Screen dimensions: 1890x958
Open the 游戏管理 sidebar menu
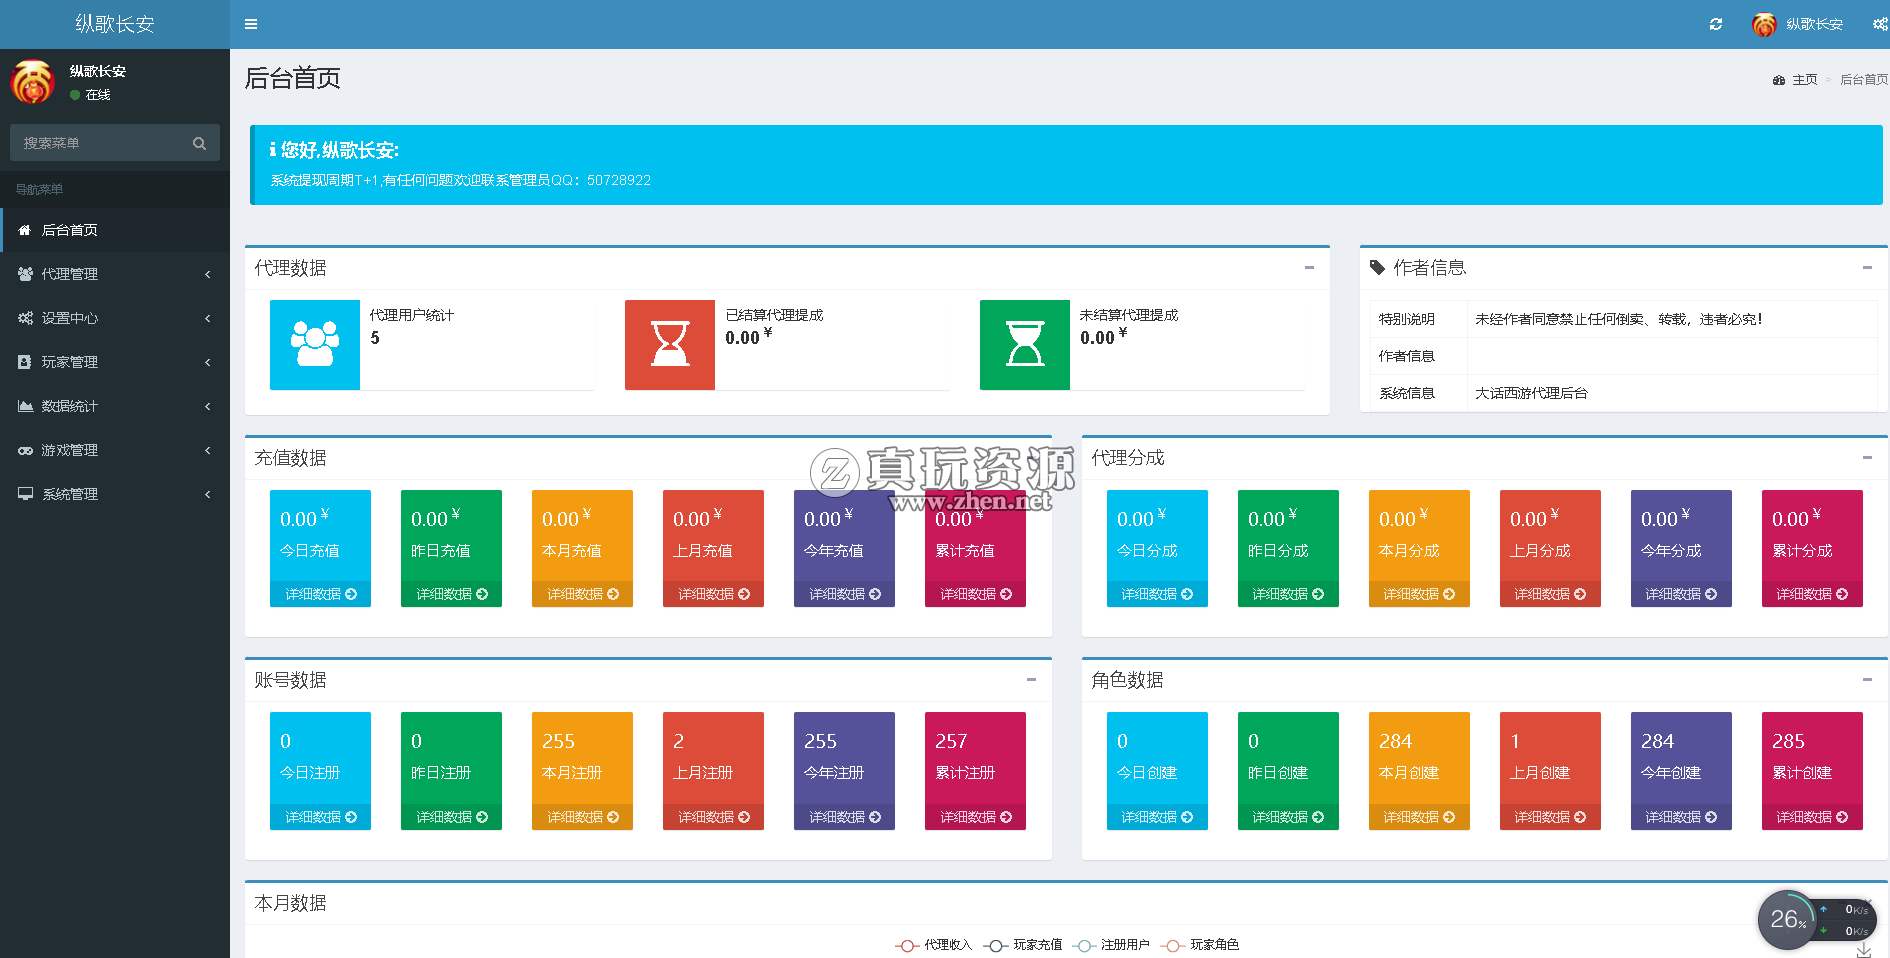(x=115, y=450)
